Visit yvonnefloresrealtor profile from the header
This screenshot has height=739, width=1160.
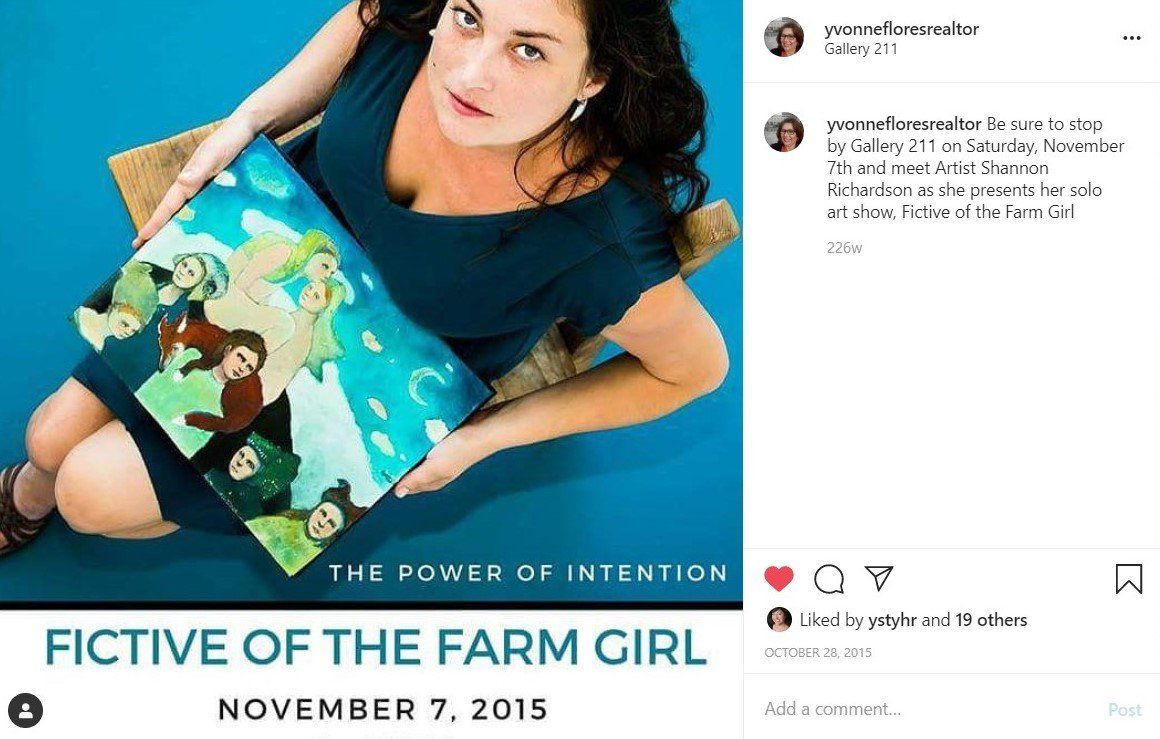pyautogui.click(x=901, y=29)
